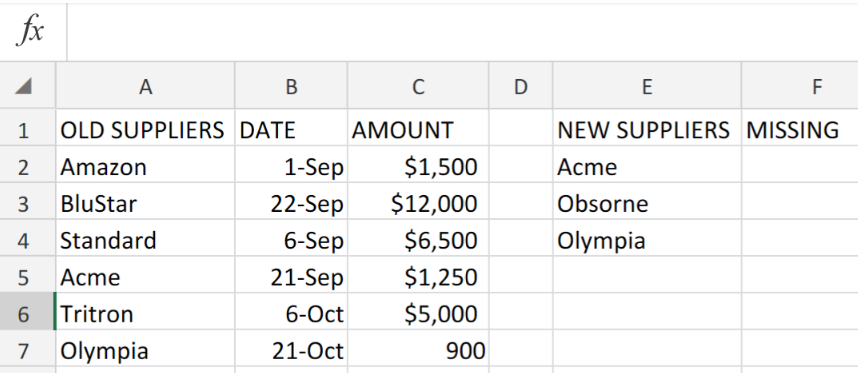The image size is (858, 374).
Task: Select column E header
Action: [x=647, y=86]
